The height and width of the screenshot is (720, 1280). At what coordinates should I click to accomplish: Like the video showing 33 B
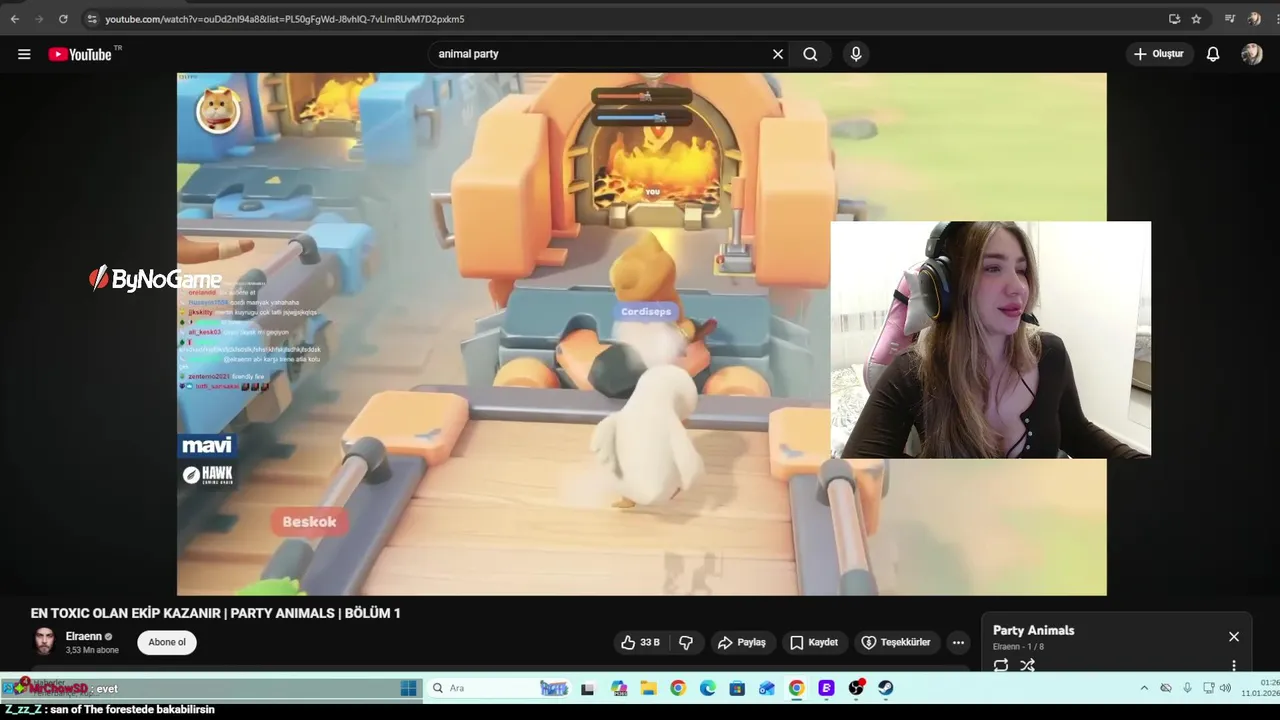[x=640, y=642]
